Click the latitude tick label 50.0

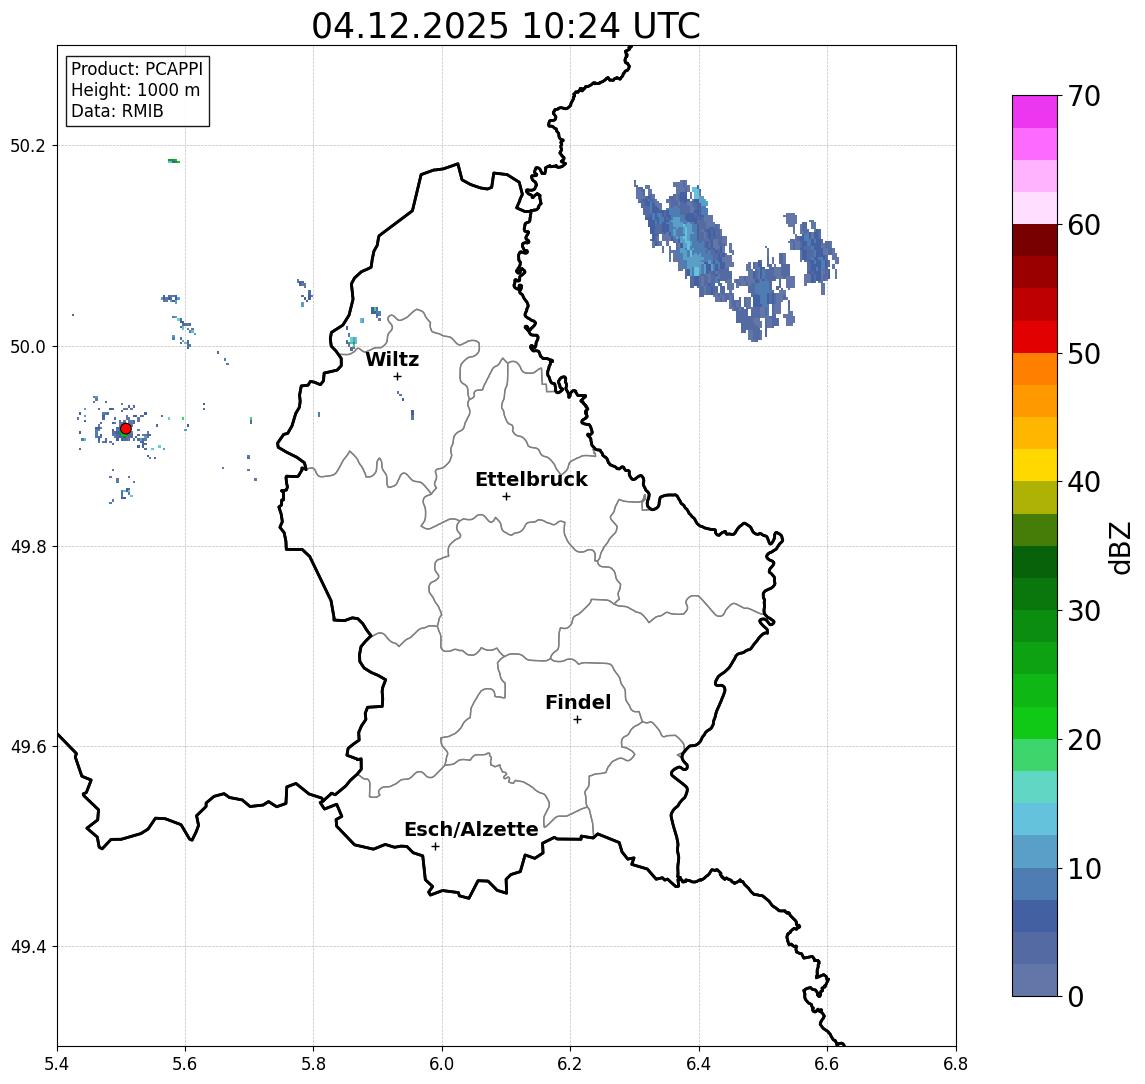[28, 346]
